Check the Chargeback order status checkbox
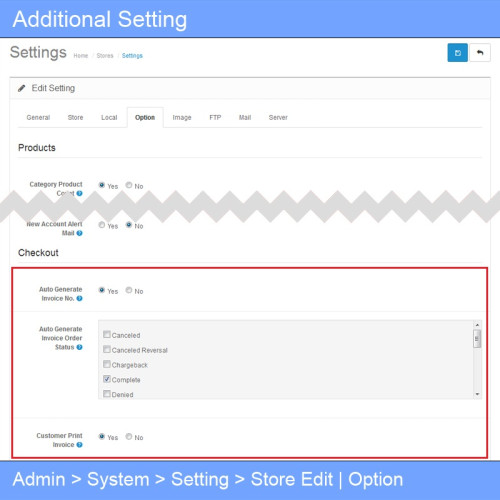This screenshot has width=500, height=500. pos(107,364)
